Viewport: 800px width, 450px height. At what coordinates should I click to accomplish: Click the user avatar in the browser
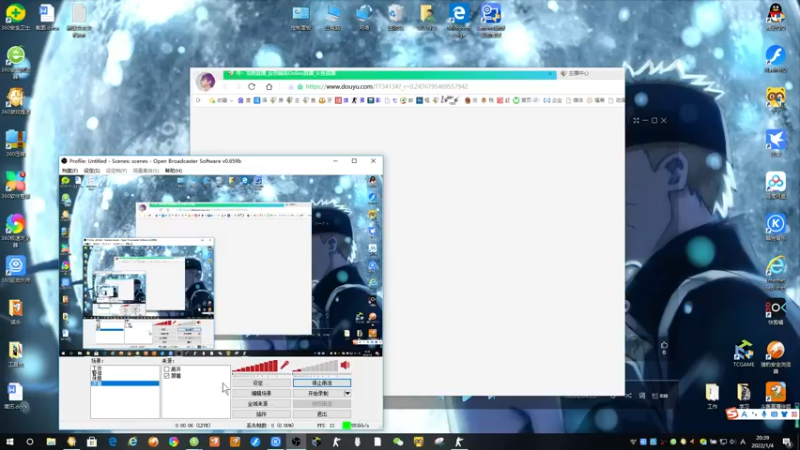pyautogui.click(x=206, y=81)
